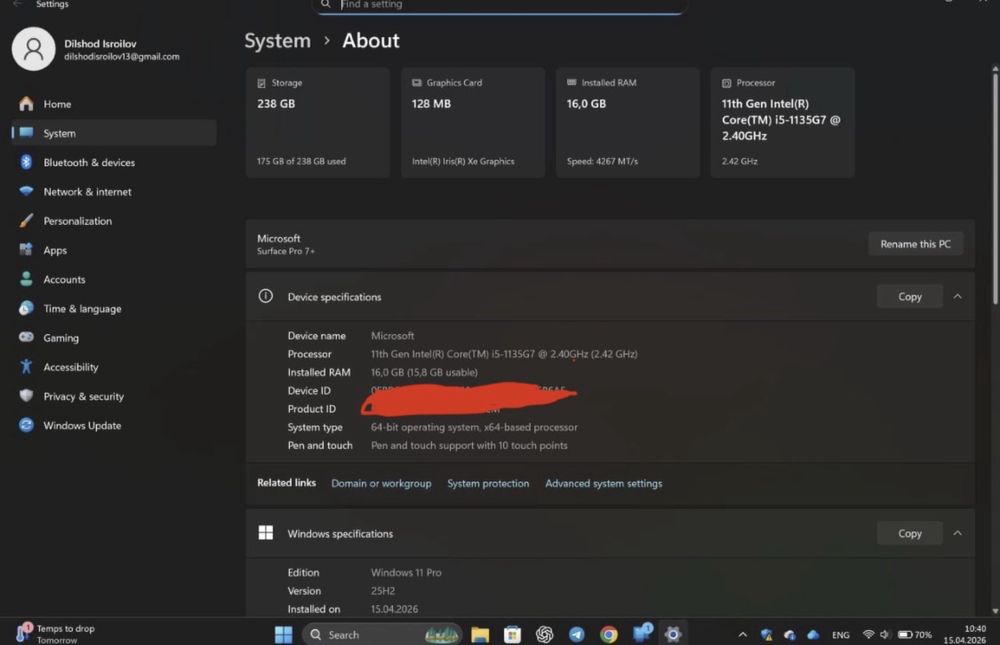The image size is (1000, 645).
Task: Open the Wi-Fi network tray icon
Action: tap(868, 635)
